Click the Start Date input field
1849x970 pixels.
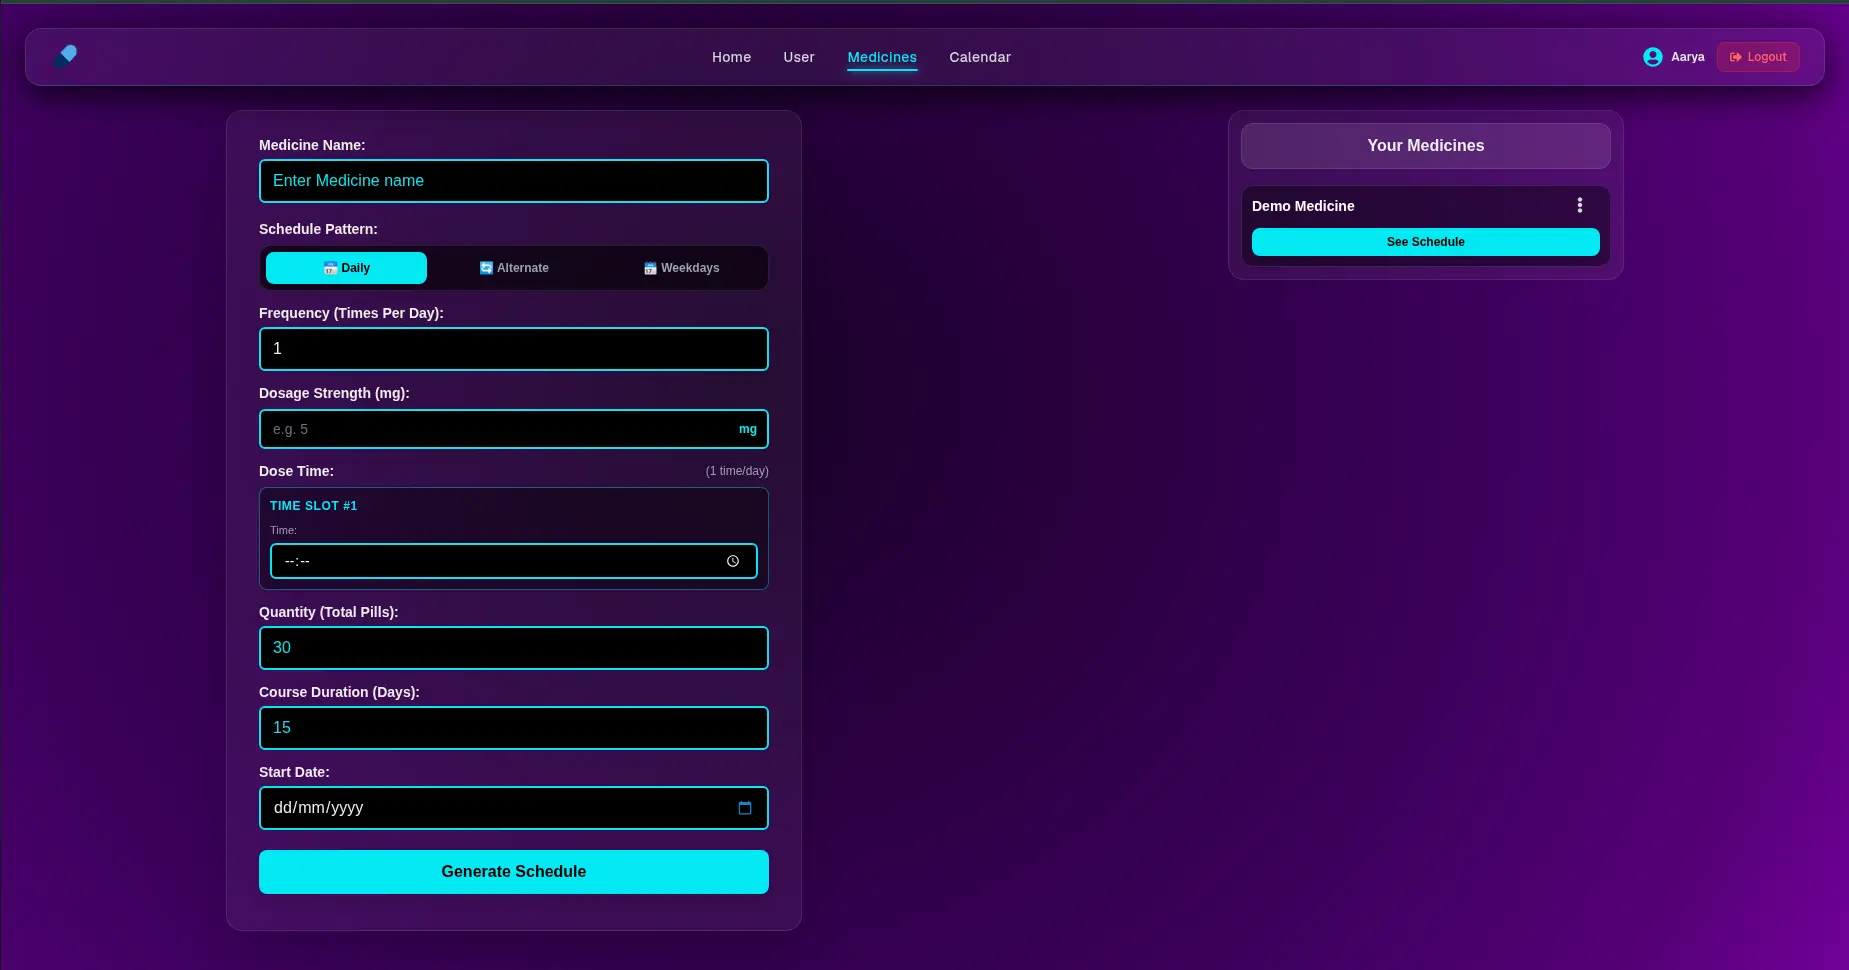tap(514, 808)
